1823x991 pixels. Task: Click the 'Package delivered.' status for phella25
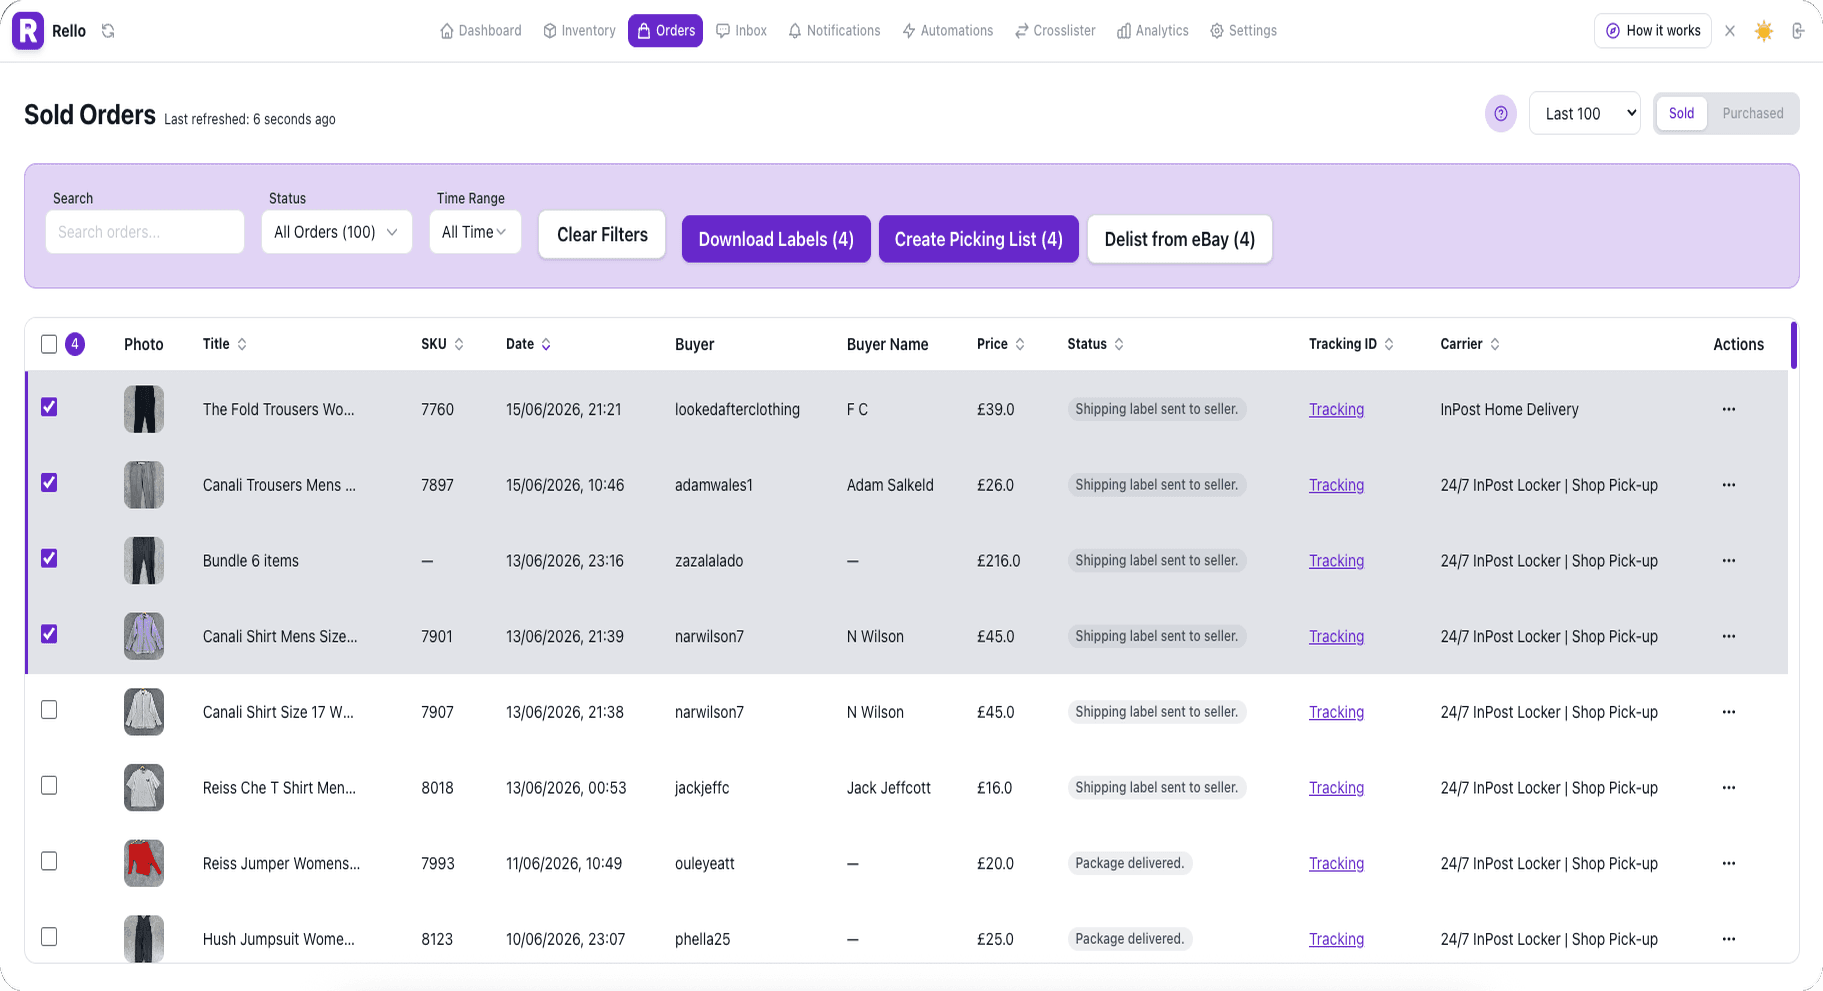(x=1130, y=939)
